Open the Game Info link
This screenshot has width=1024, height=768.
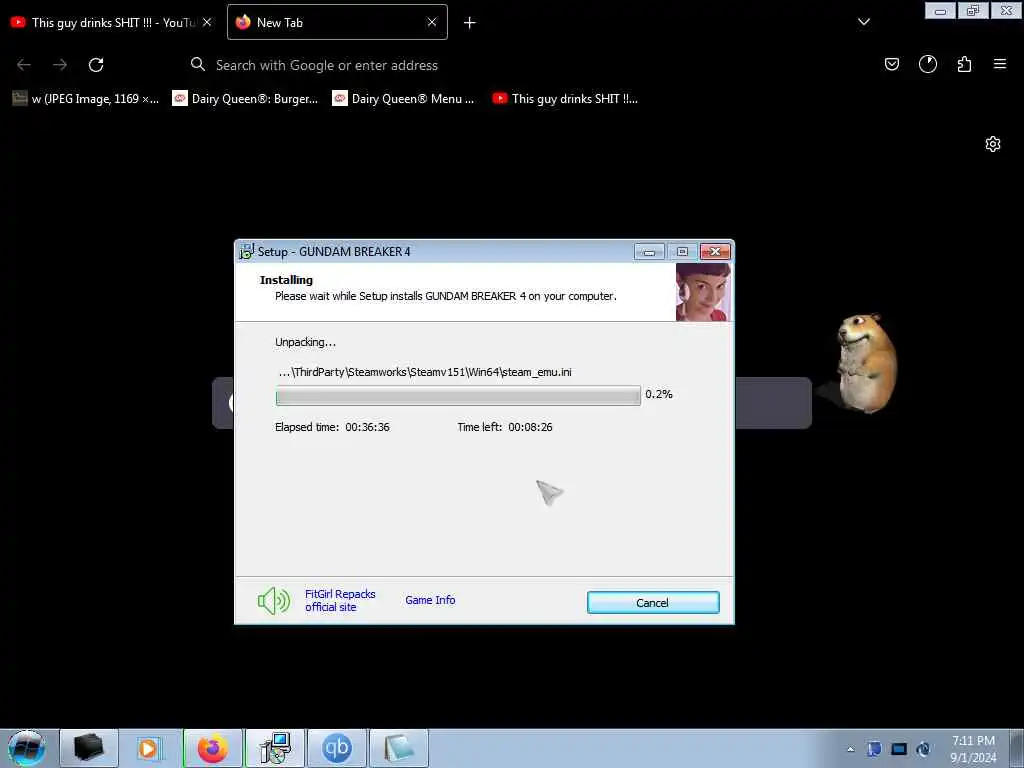430,600
